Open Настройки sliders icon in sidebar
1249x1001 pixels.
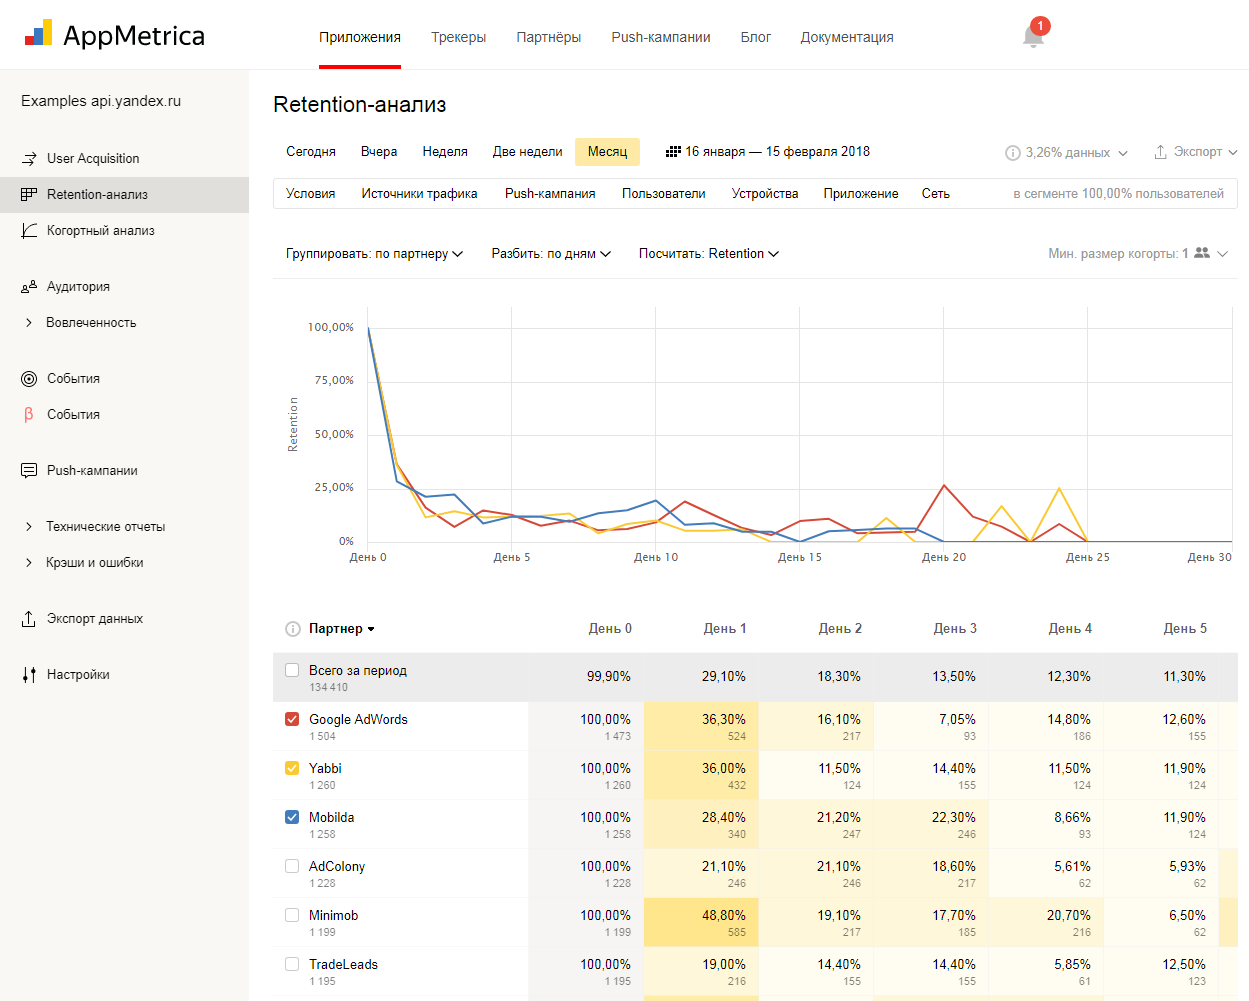tap(29, 675)
